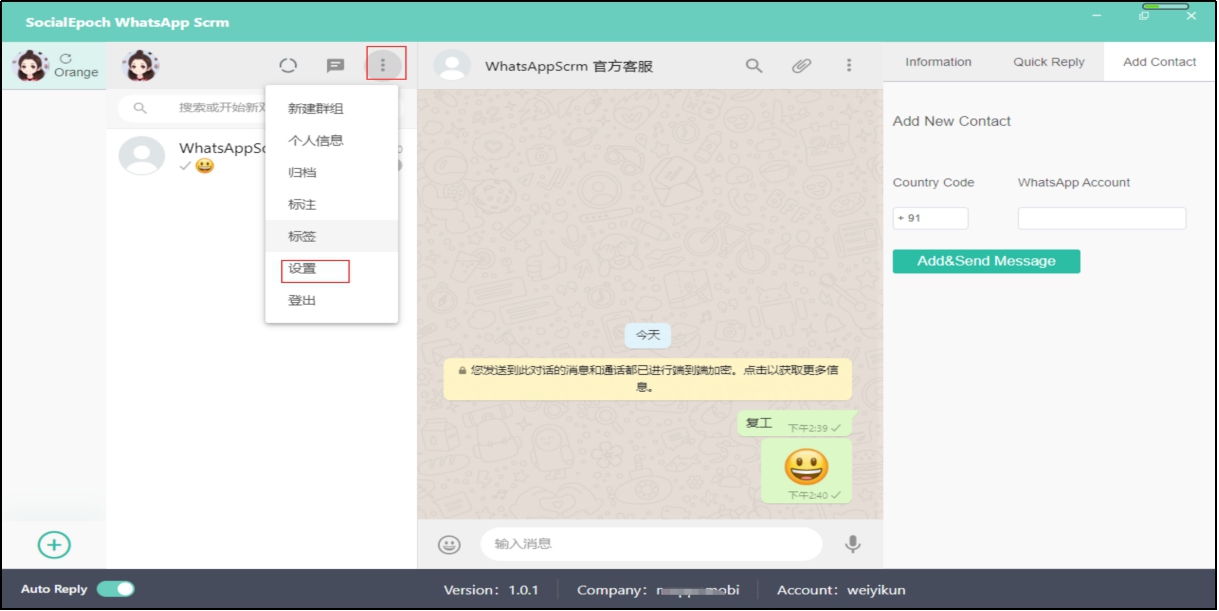Choose 个人信息 from the menu

coord(332,140)
